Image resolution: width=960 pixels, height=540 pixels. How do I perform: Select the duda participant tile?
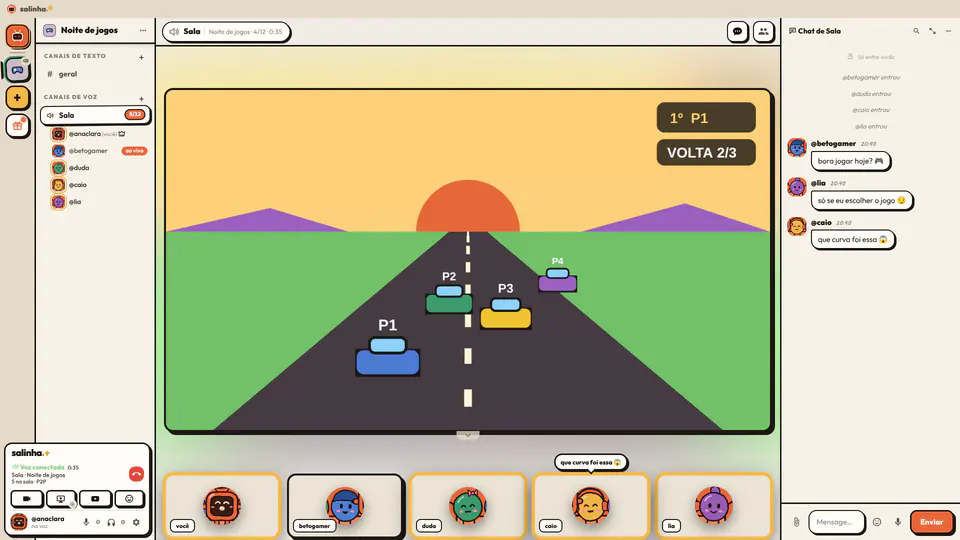click(x=468, y=505)
